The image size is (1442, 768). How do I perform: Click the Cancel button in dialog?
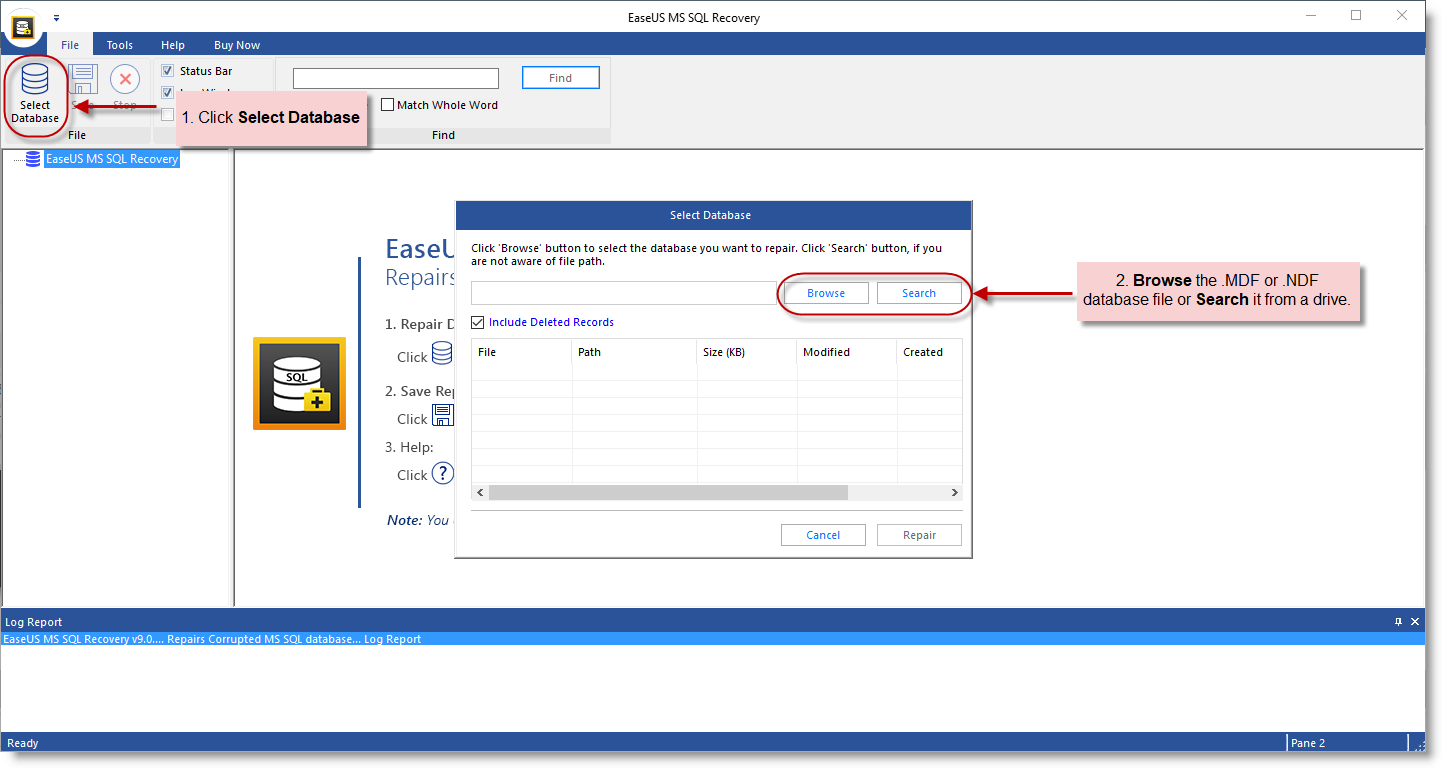coord(823,535)
